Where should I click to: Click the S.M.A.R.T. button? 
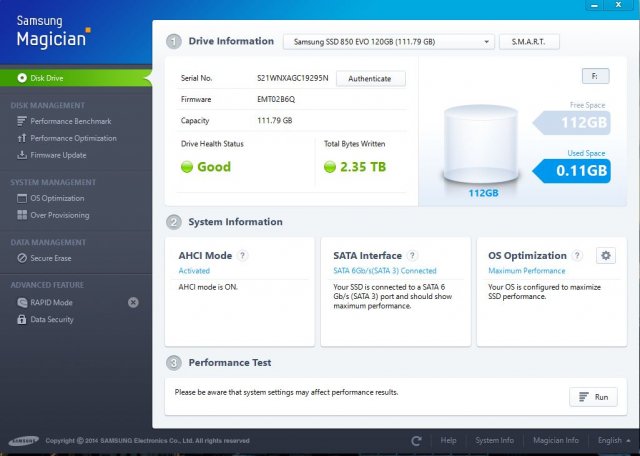point(529,42)
